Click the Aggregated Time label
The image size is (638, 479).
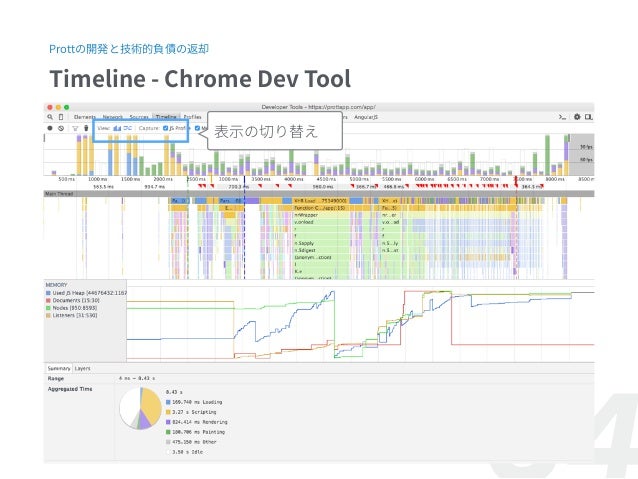click(70, 389)
